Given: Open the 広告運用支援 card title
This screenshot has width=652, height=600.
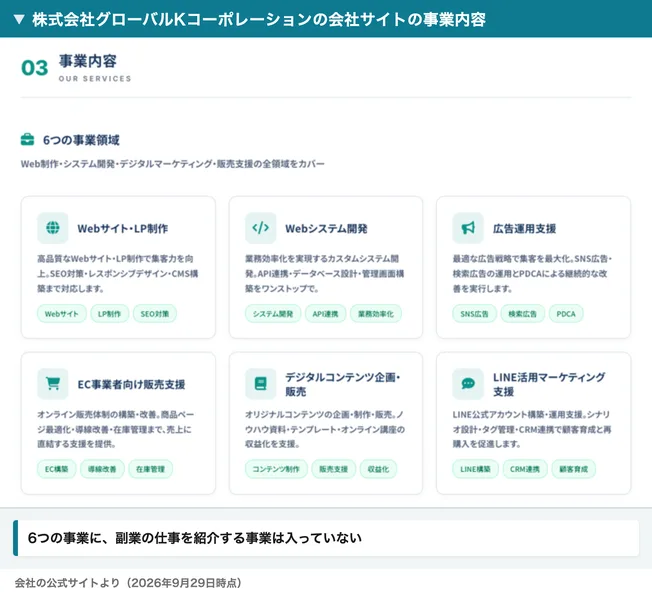Looking at the screenshot, I should (524, 228).
